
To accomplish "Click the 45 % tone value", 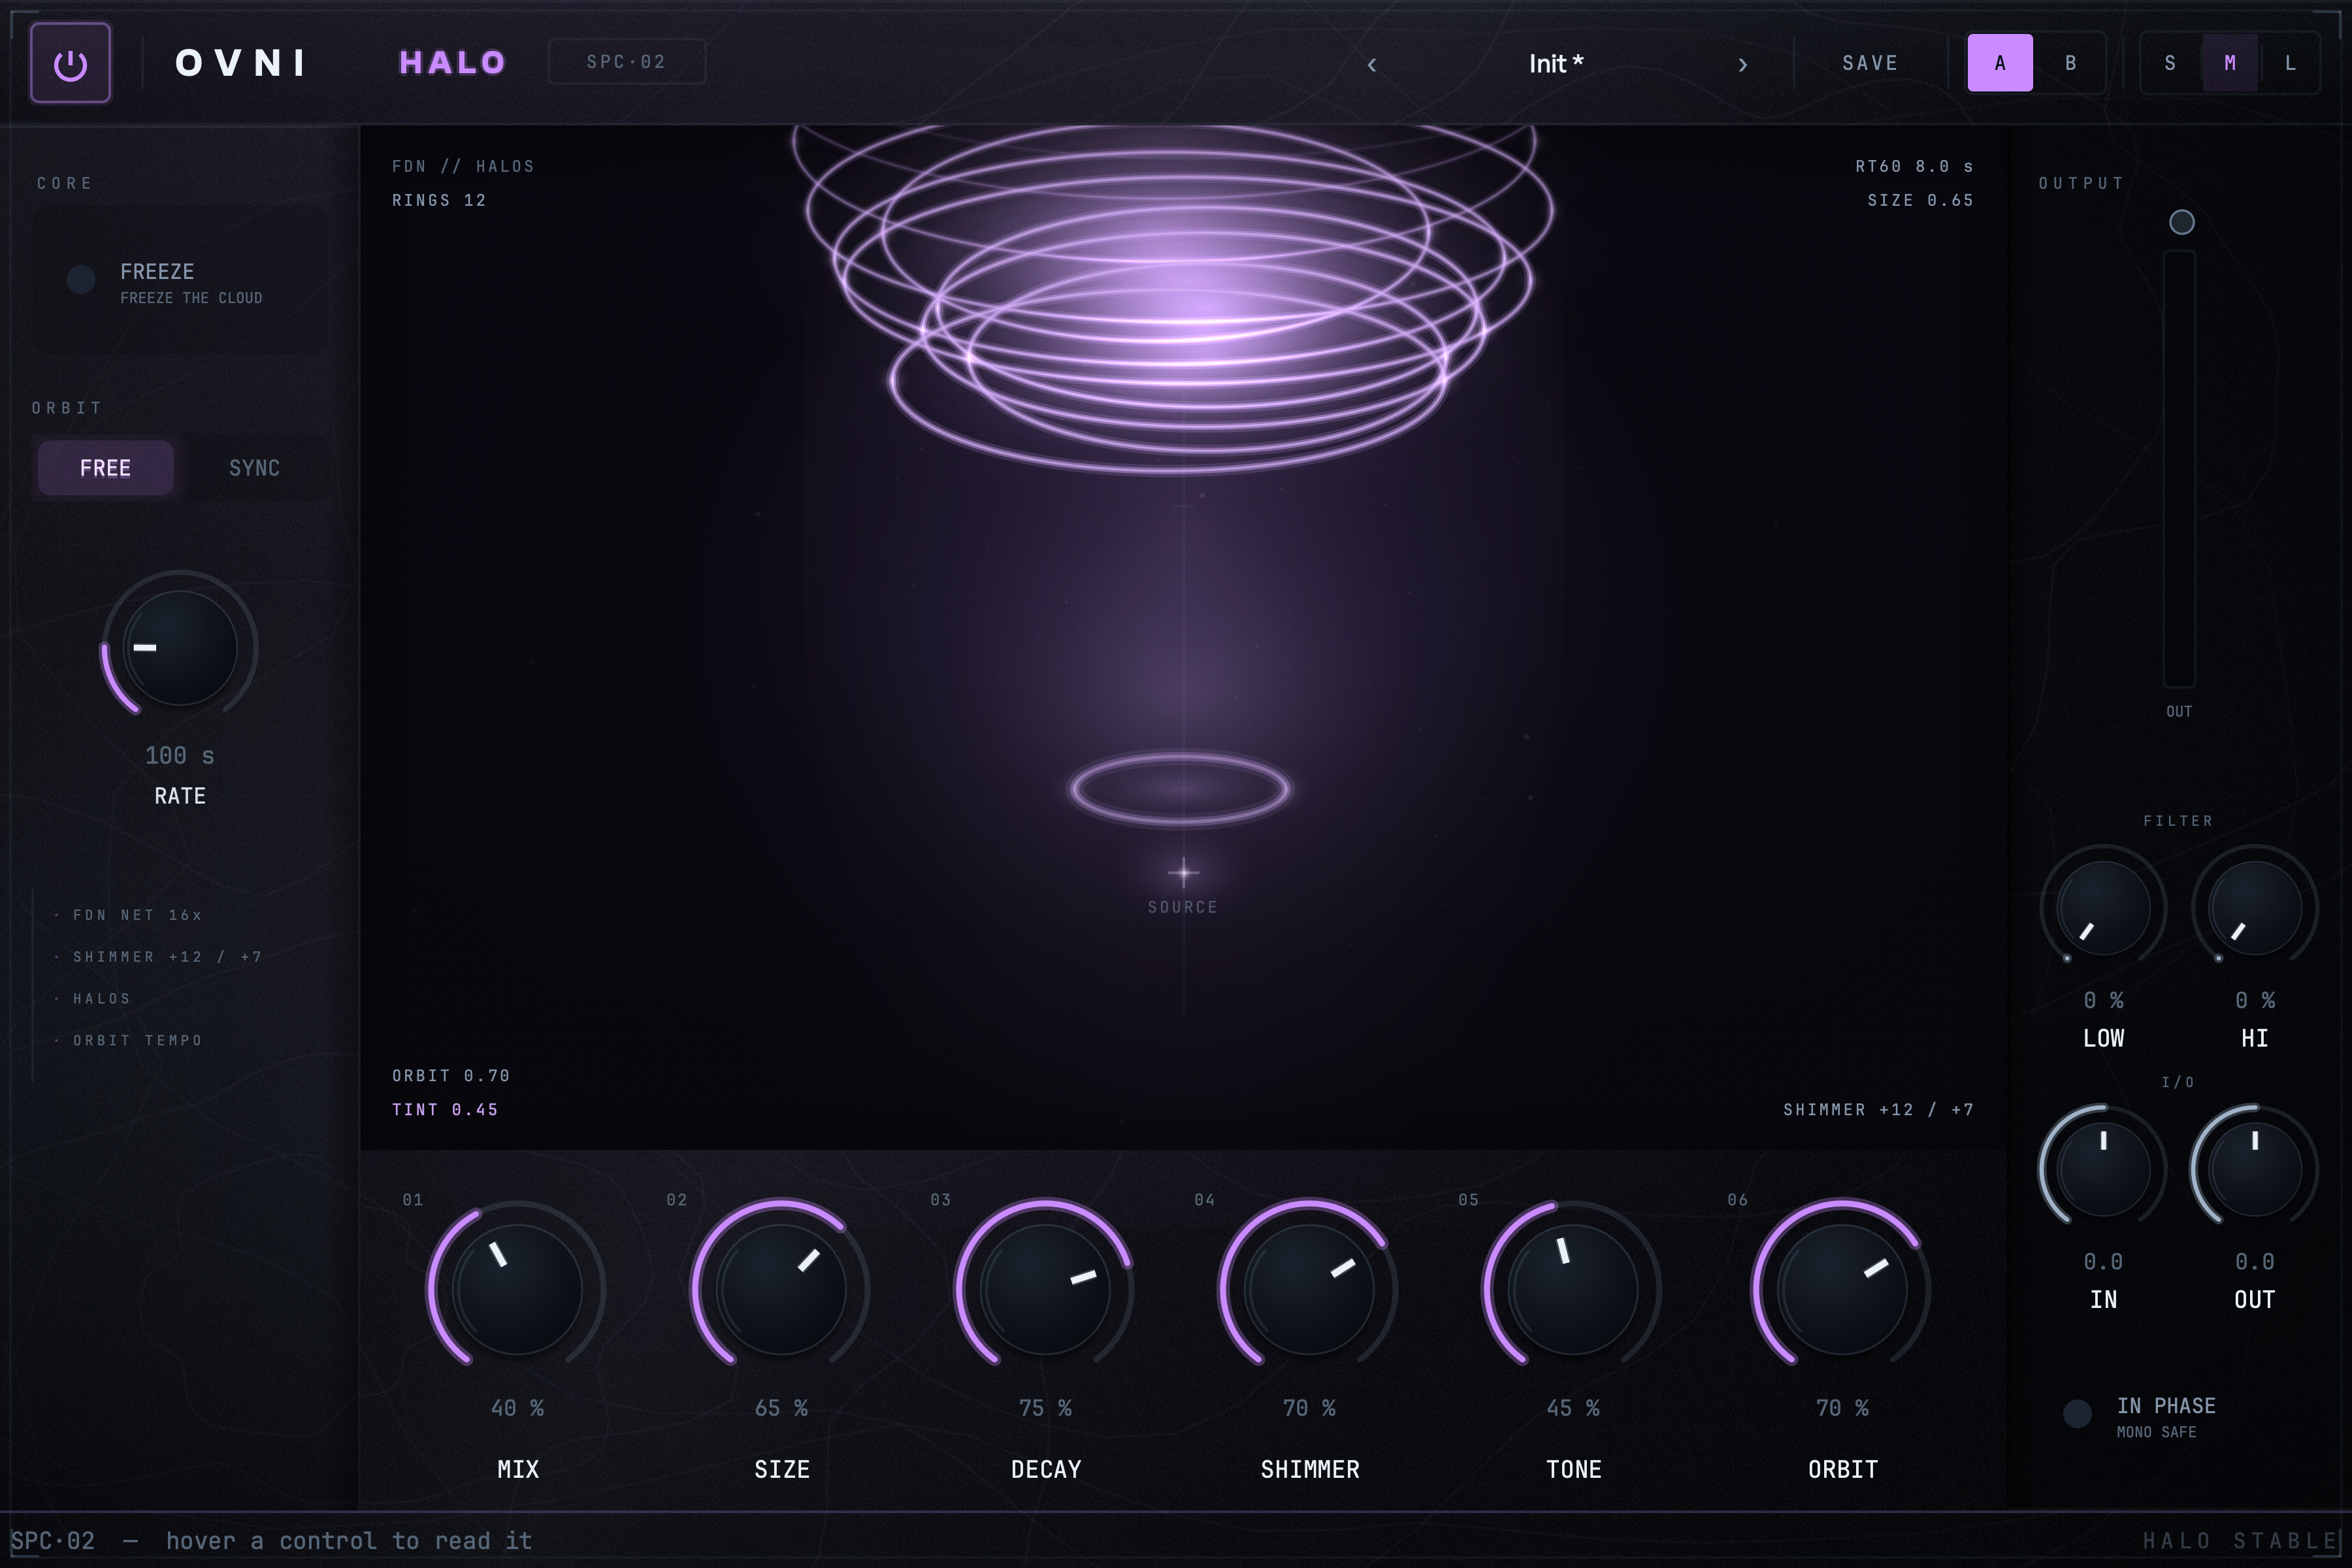I will coord(1573,1408).
